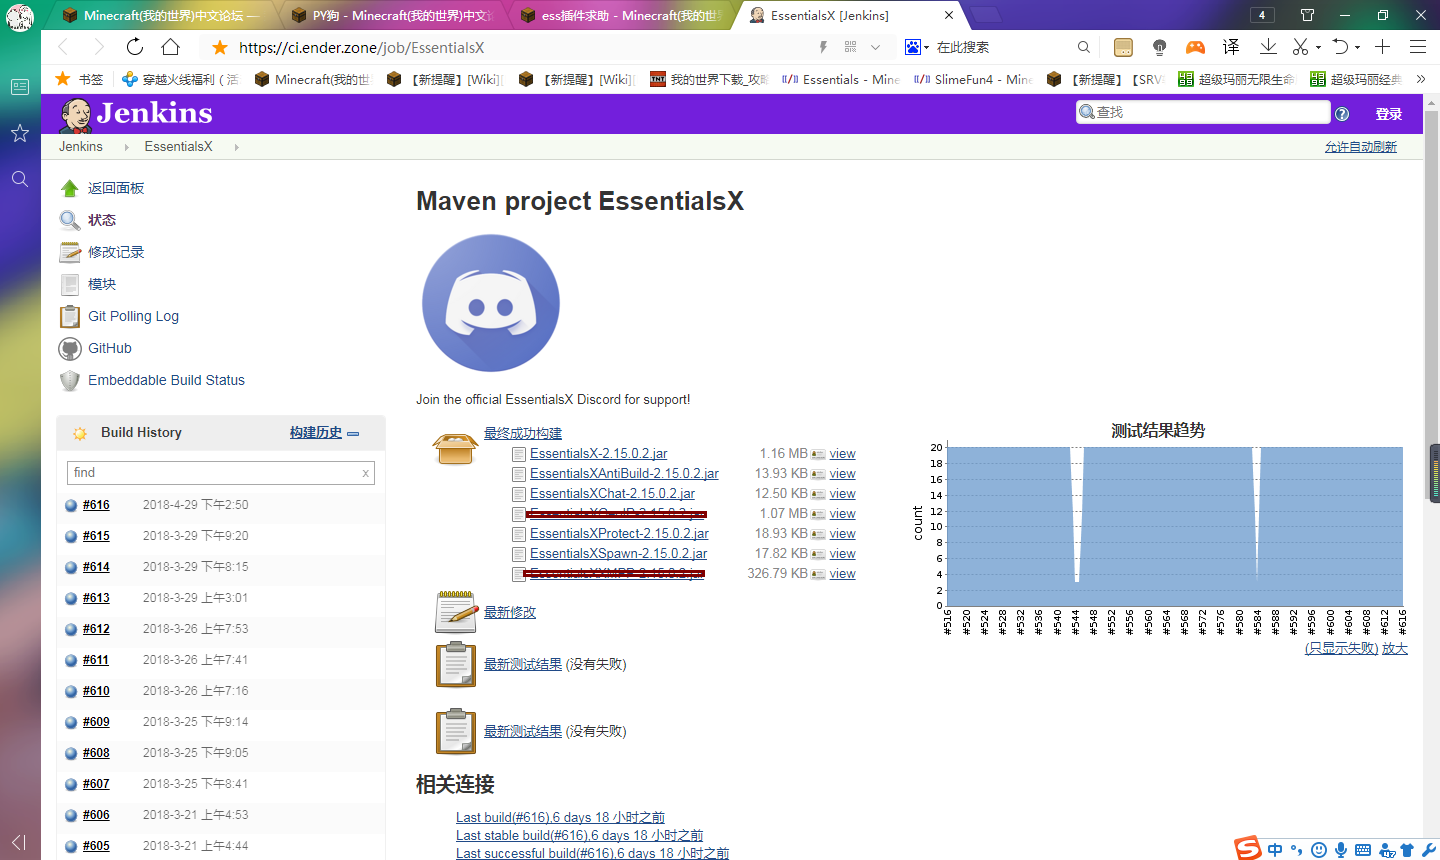Viewport: 1440px width, 860px height.
Task: Expand the undo/restore tab dropdown arrow
Action: tap(1357, 47)
